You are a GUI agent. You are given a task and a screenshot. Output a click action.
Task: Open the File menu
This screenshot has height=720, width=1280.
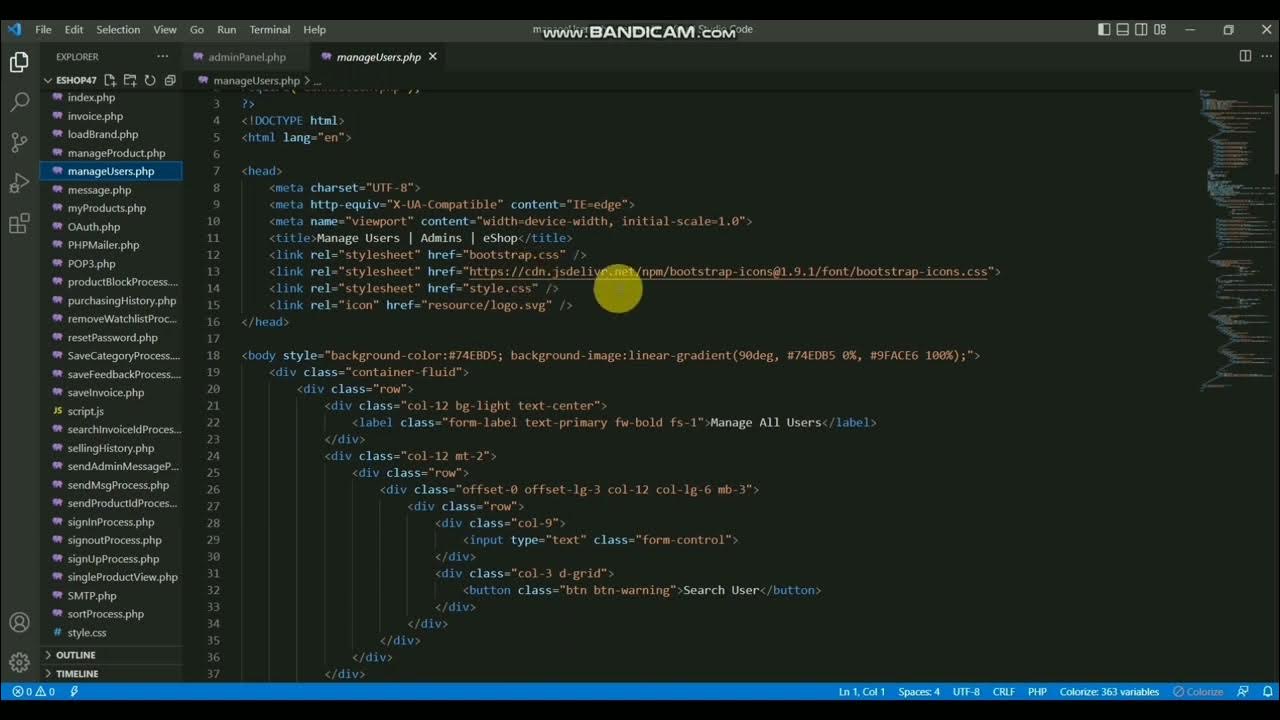43,30
